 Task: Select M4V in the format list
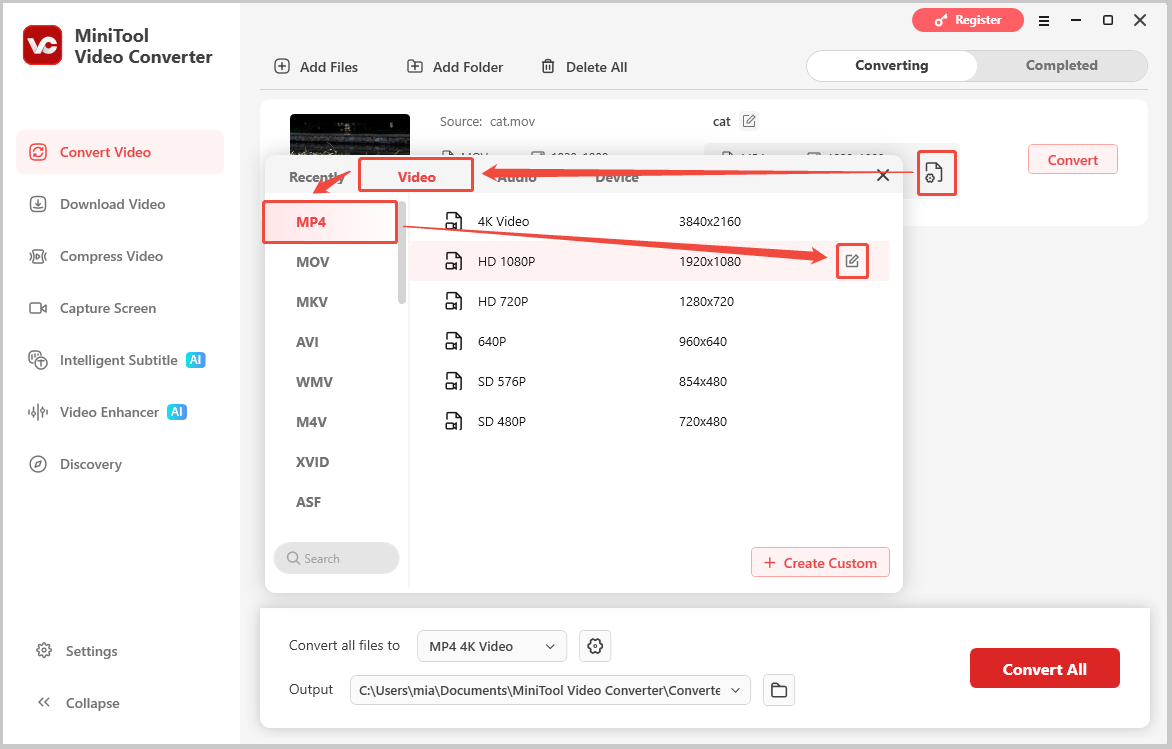click(330, 422)
